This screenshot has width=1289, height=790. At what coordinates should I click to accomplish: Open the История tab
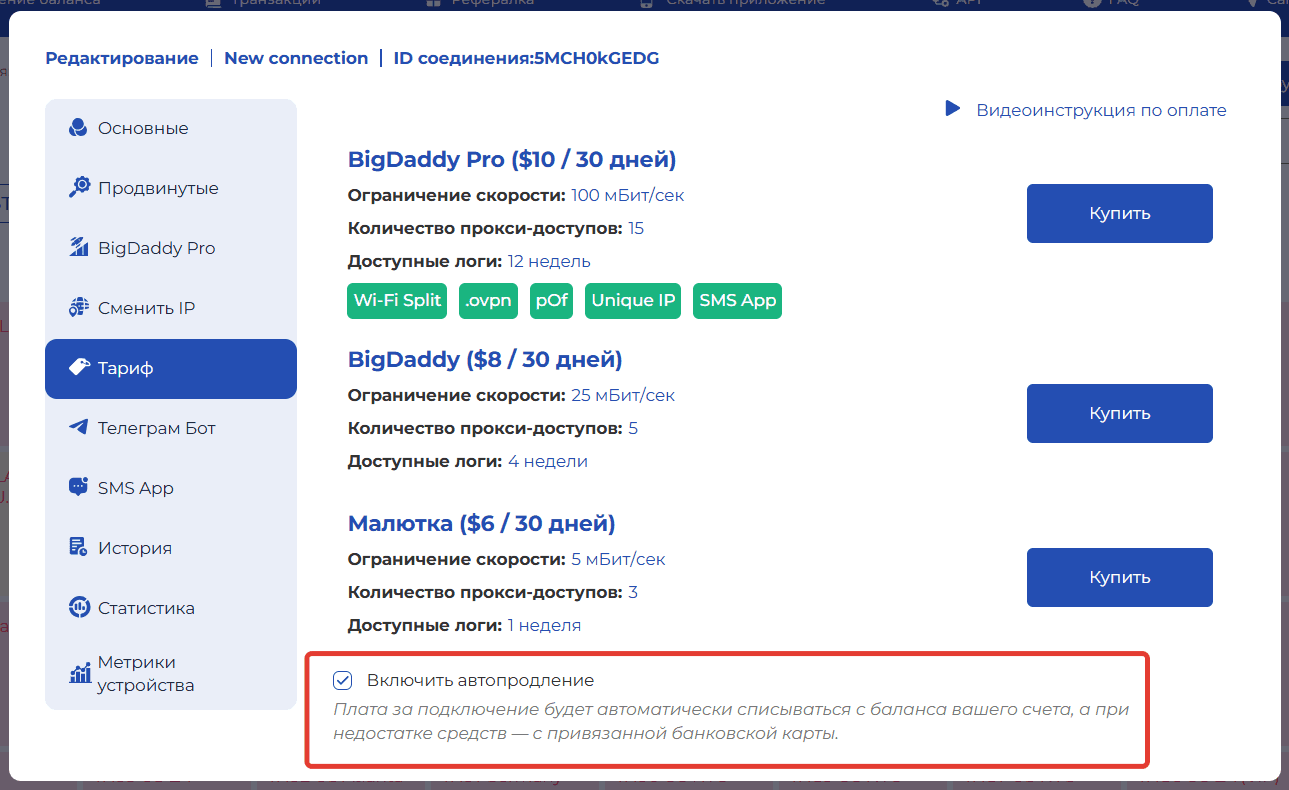[x=171, y=548]
